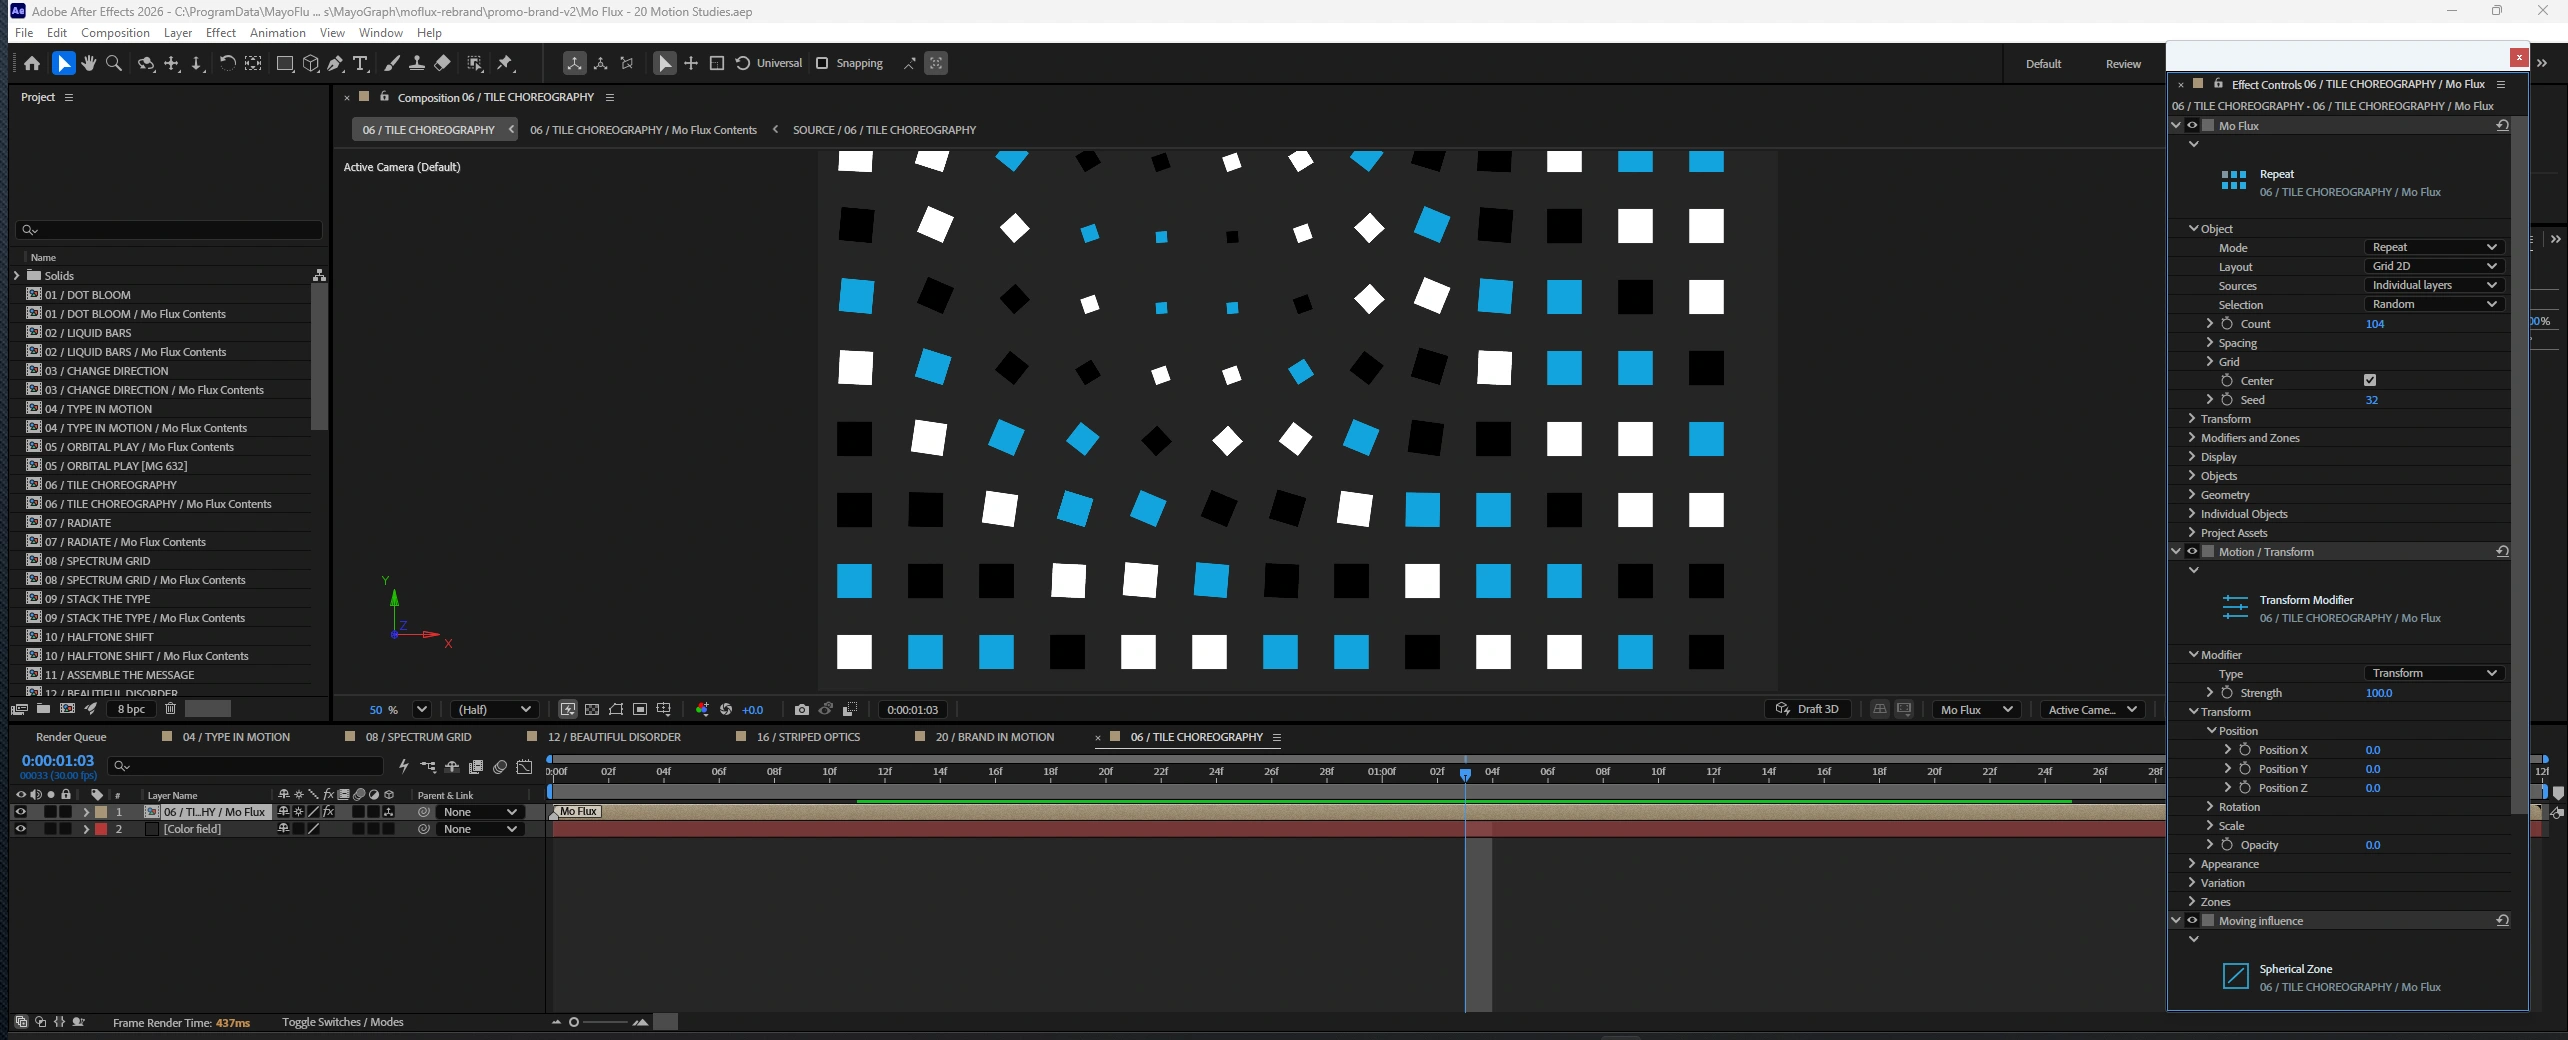The height and width of the screenshot is (1040, 2568).
Task: Click the Home icon in toolbar
Action: click(x=32, y=63)
